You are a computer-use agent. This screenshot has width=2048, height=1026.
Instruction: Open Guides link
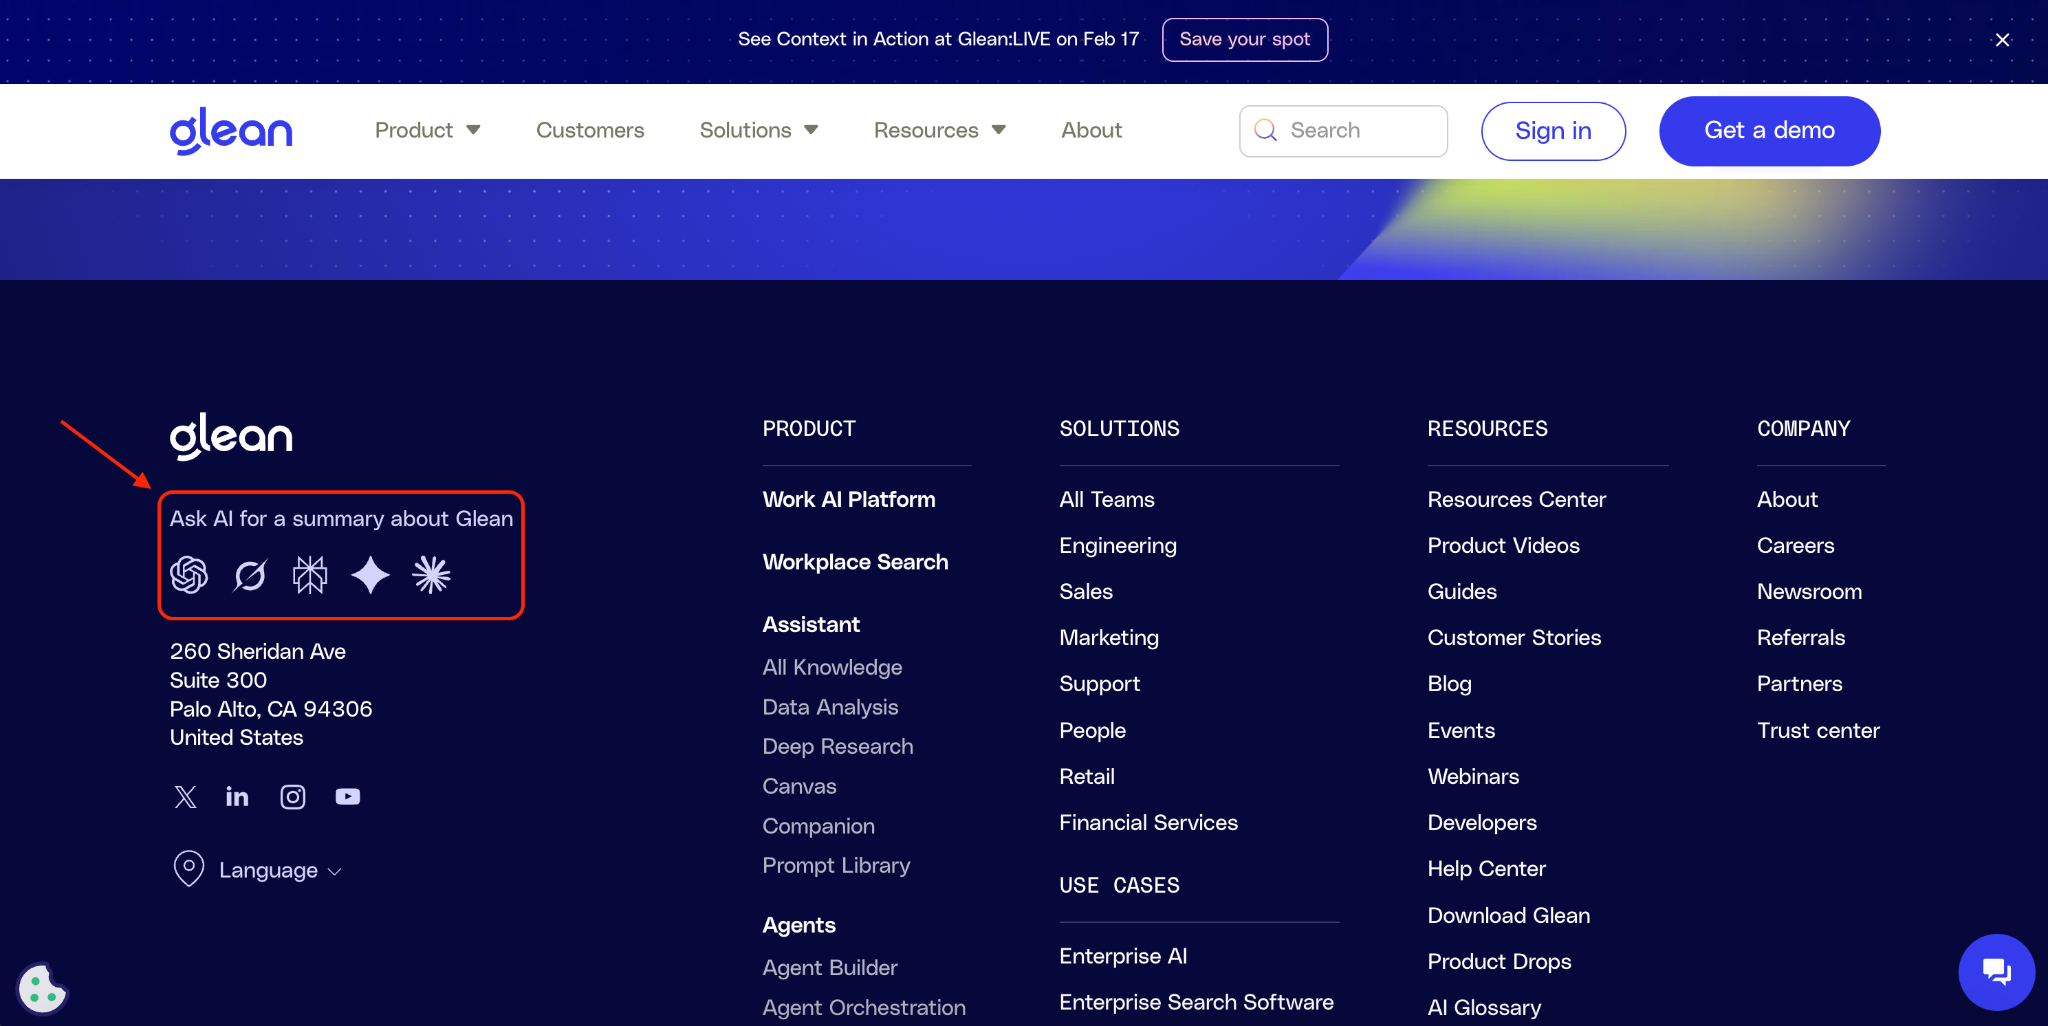(1462, 591)
